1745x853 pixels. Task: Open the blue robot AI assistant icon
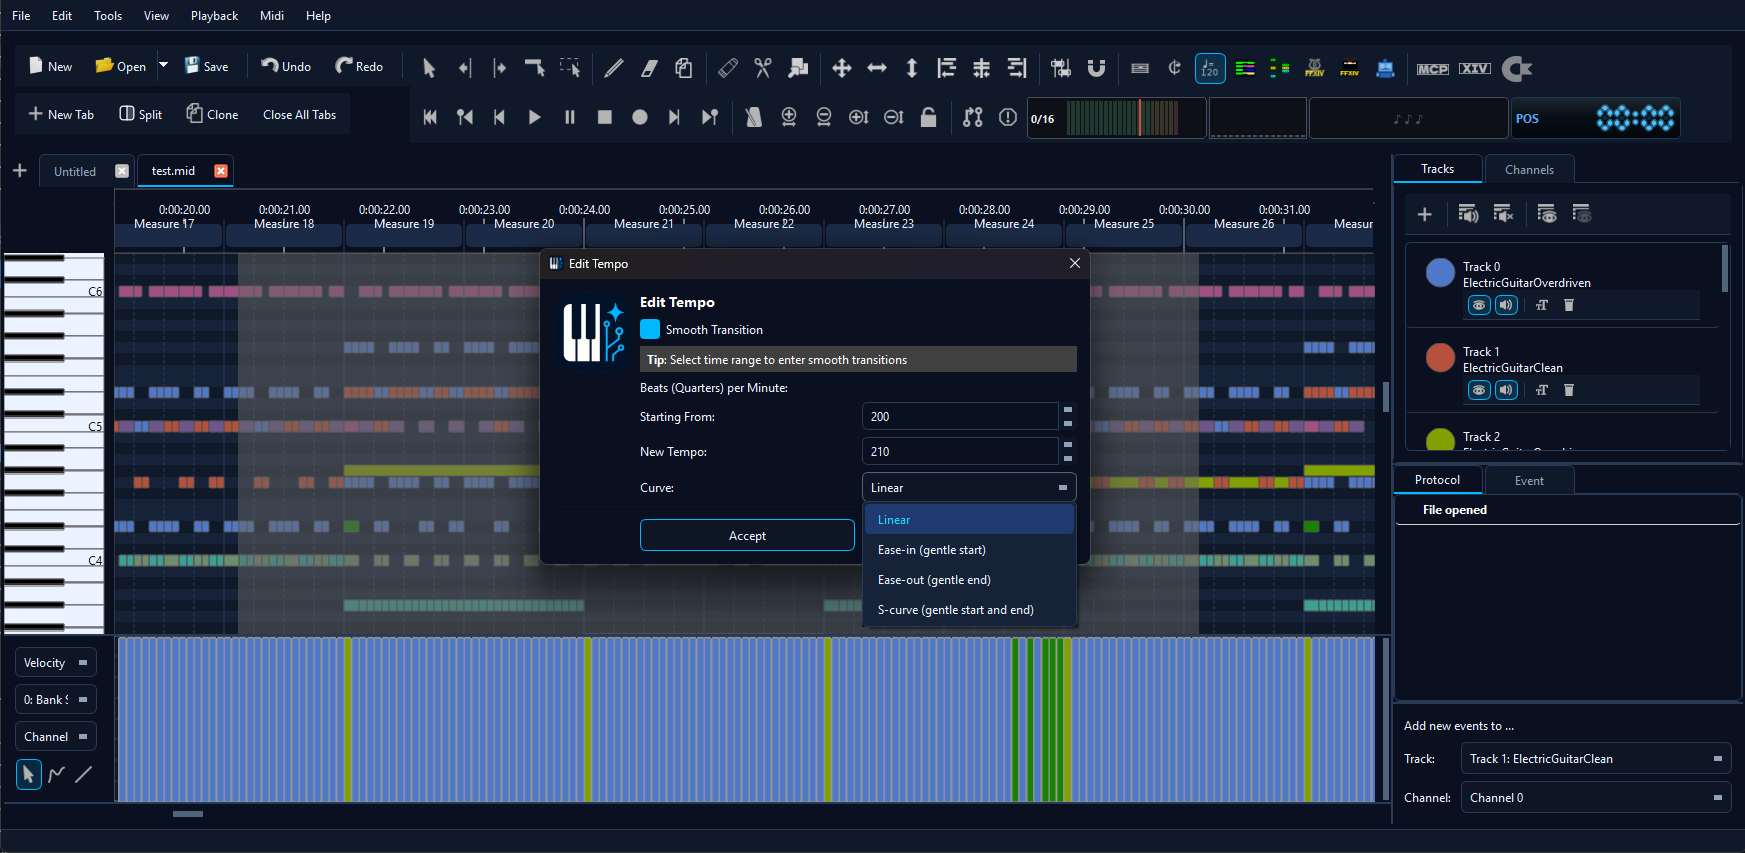[x=1385, y=68]
